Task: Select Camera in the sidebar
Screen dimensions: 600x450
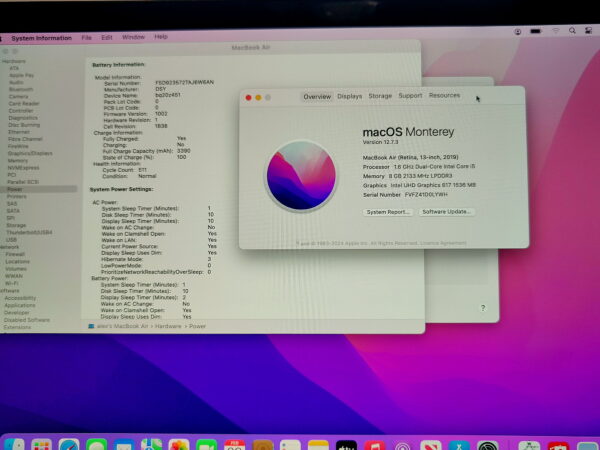Action: 18,96
